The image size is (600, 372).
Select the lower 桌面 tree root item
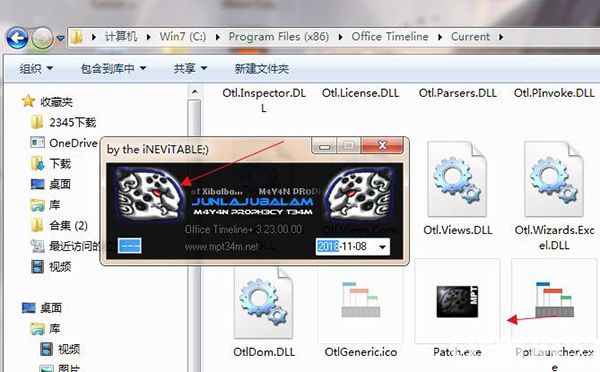tap(42, 308)
